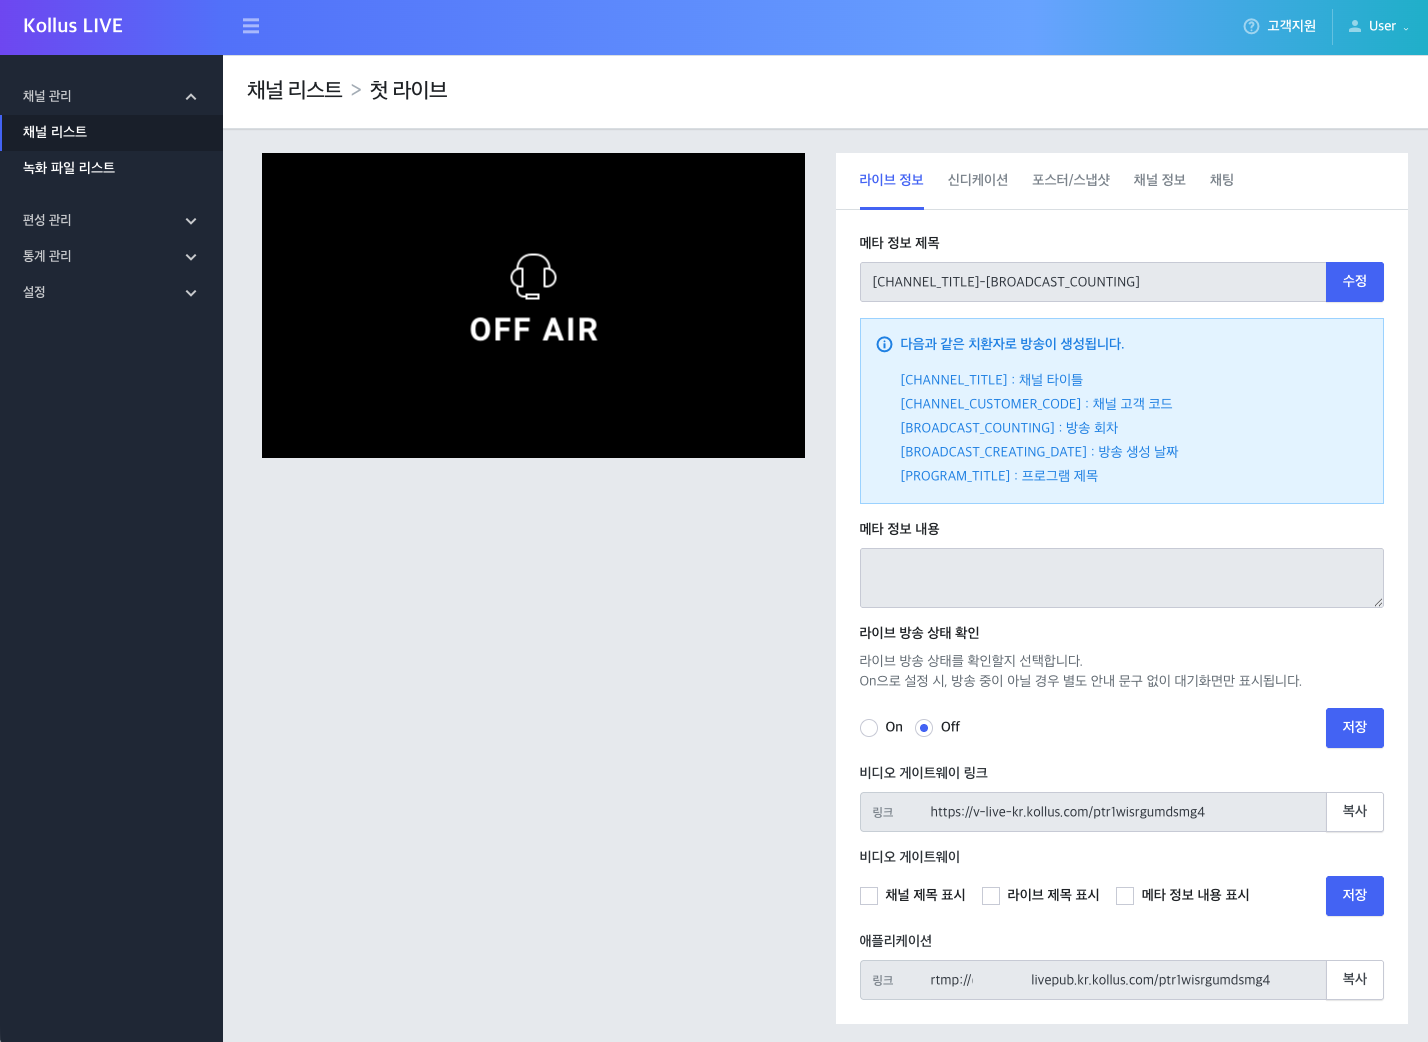Click the 수정 button next to the meta title
1428x1042 pixels.
(x=1355, y=282)
